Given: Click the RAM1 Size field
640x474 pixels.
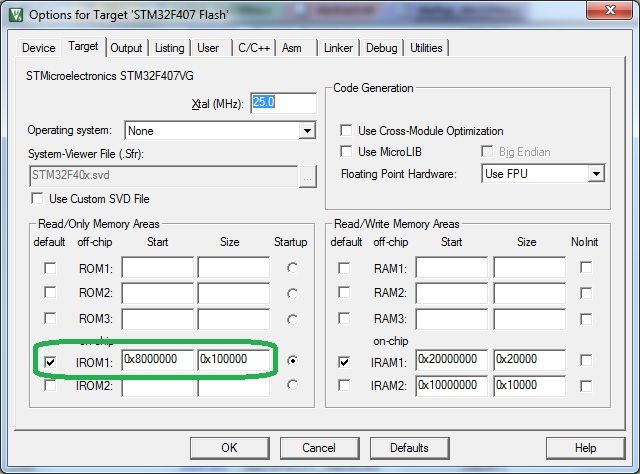Looking at the screenshot, I should tap(529, 268).
